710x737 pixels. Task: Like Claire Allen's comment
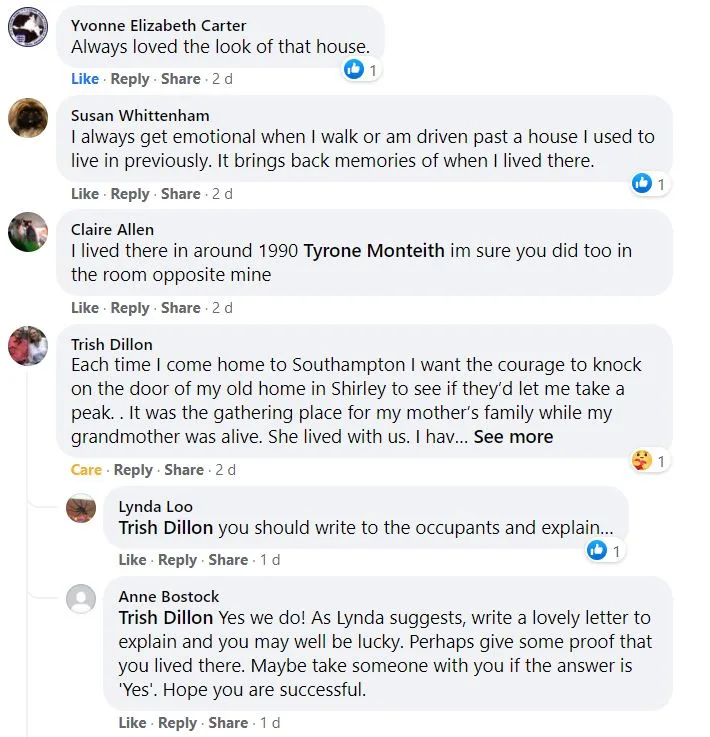(85, 308)
